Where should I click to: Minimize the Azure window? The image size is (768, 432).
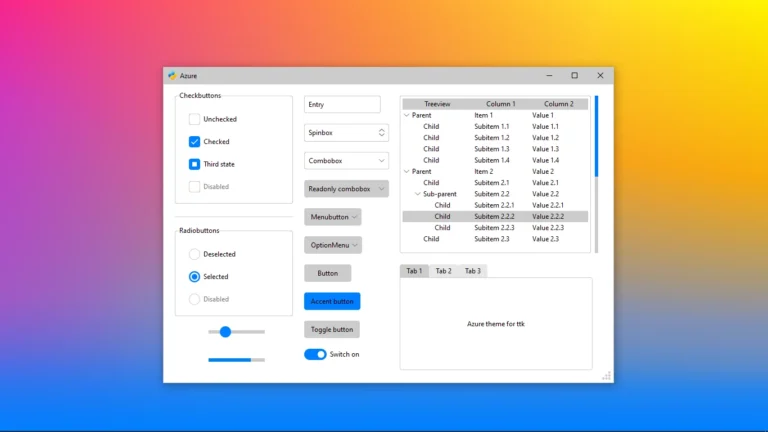549,75
